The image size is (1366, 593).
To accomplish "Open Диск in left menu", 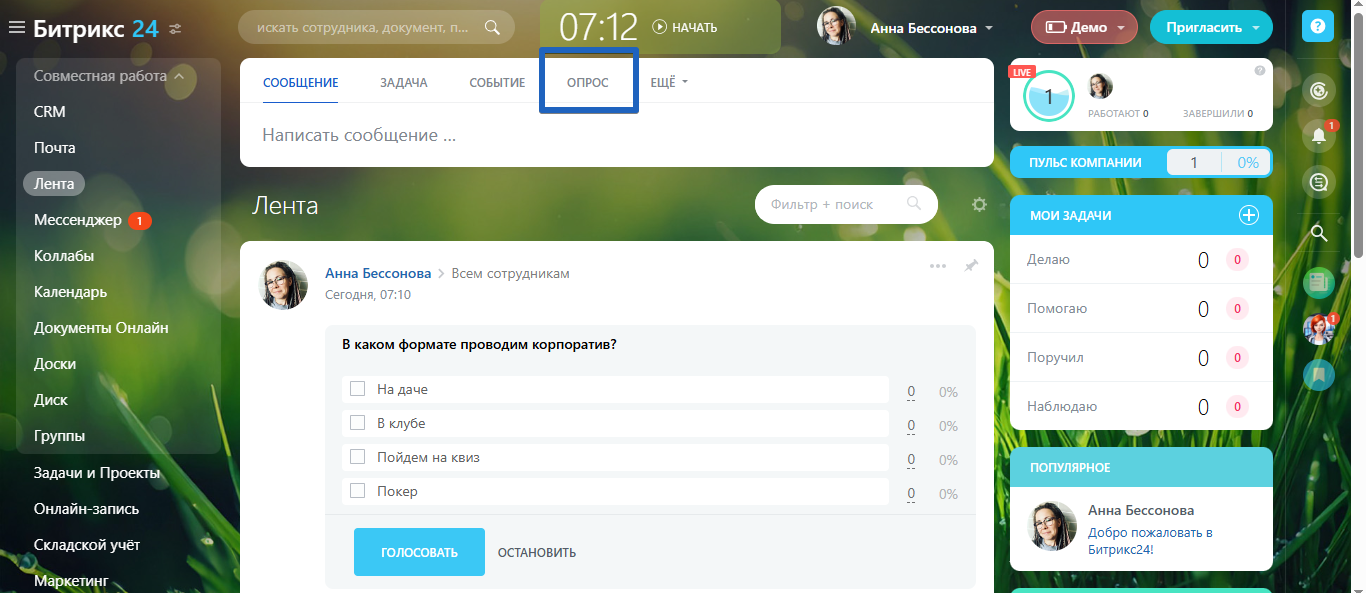I will tap(51, 400).
